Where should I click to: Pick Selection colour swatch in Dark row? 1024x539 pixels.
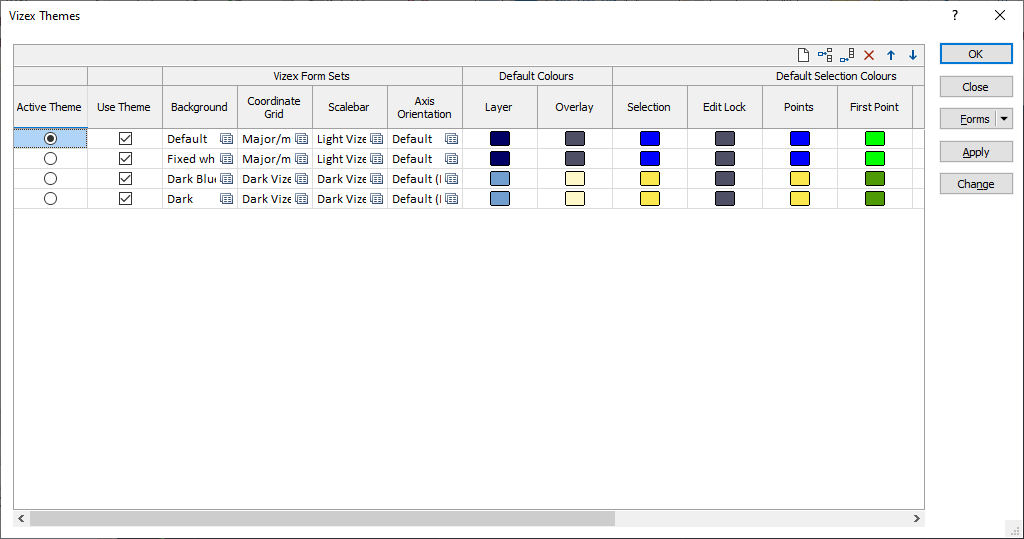pos(650,199)
